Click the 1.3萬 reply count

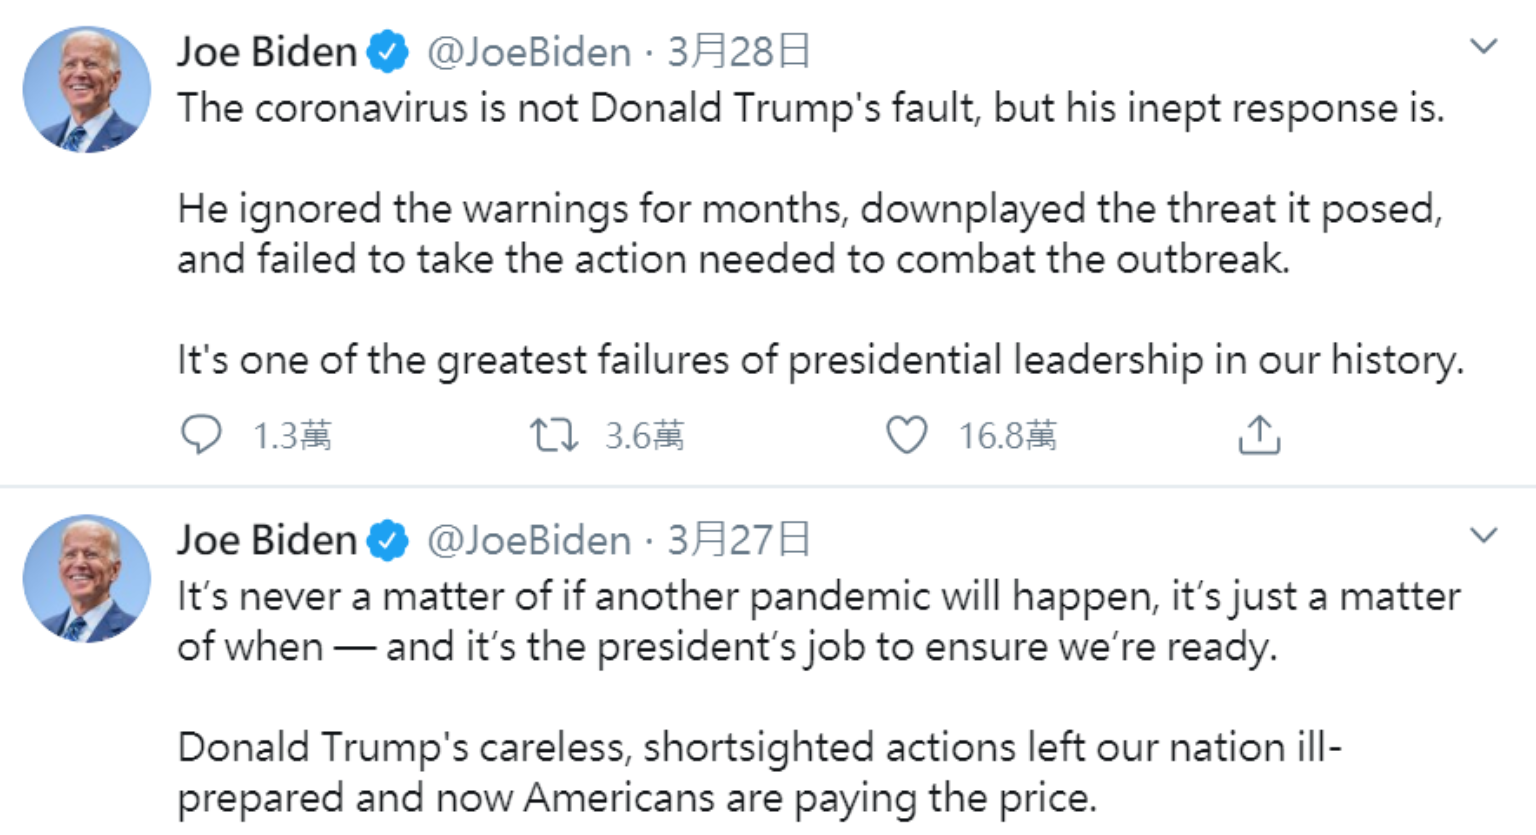coord(291,436)
